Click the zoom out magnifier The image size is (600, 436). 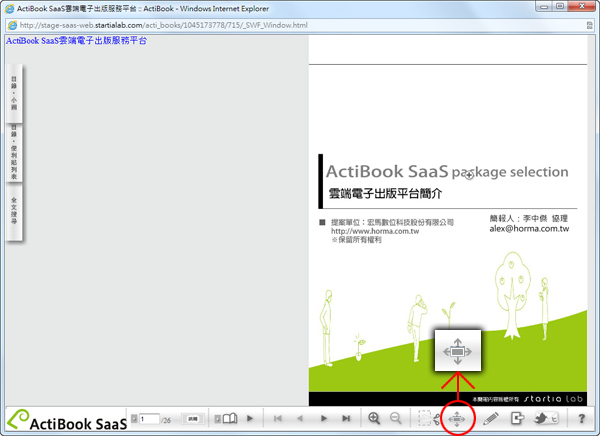click(396, 418)
